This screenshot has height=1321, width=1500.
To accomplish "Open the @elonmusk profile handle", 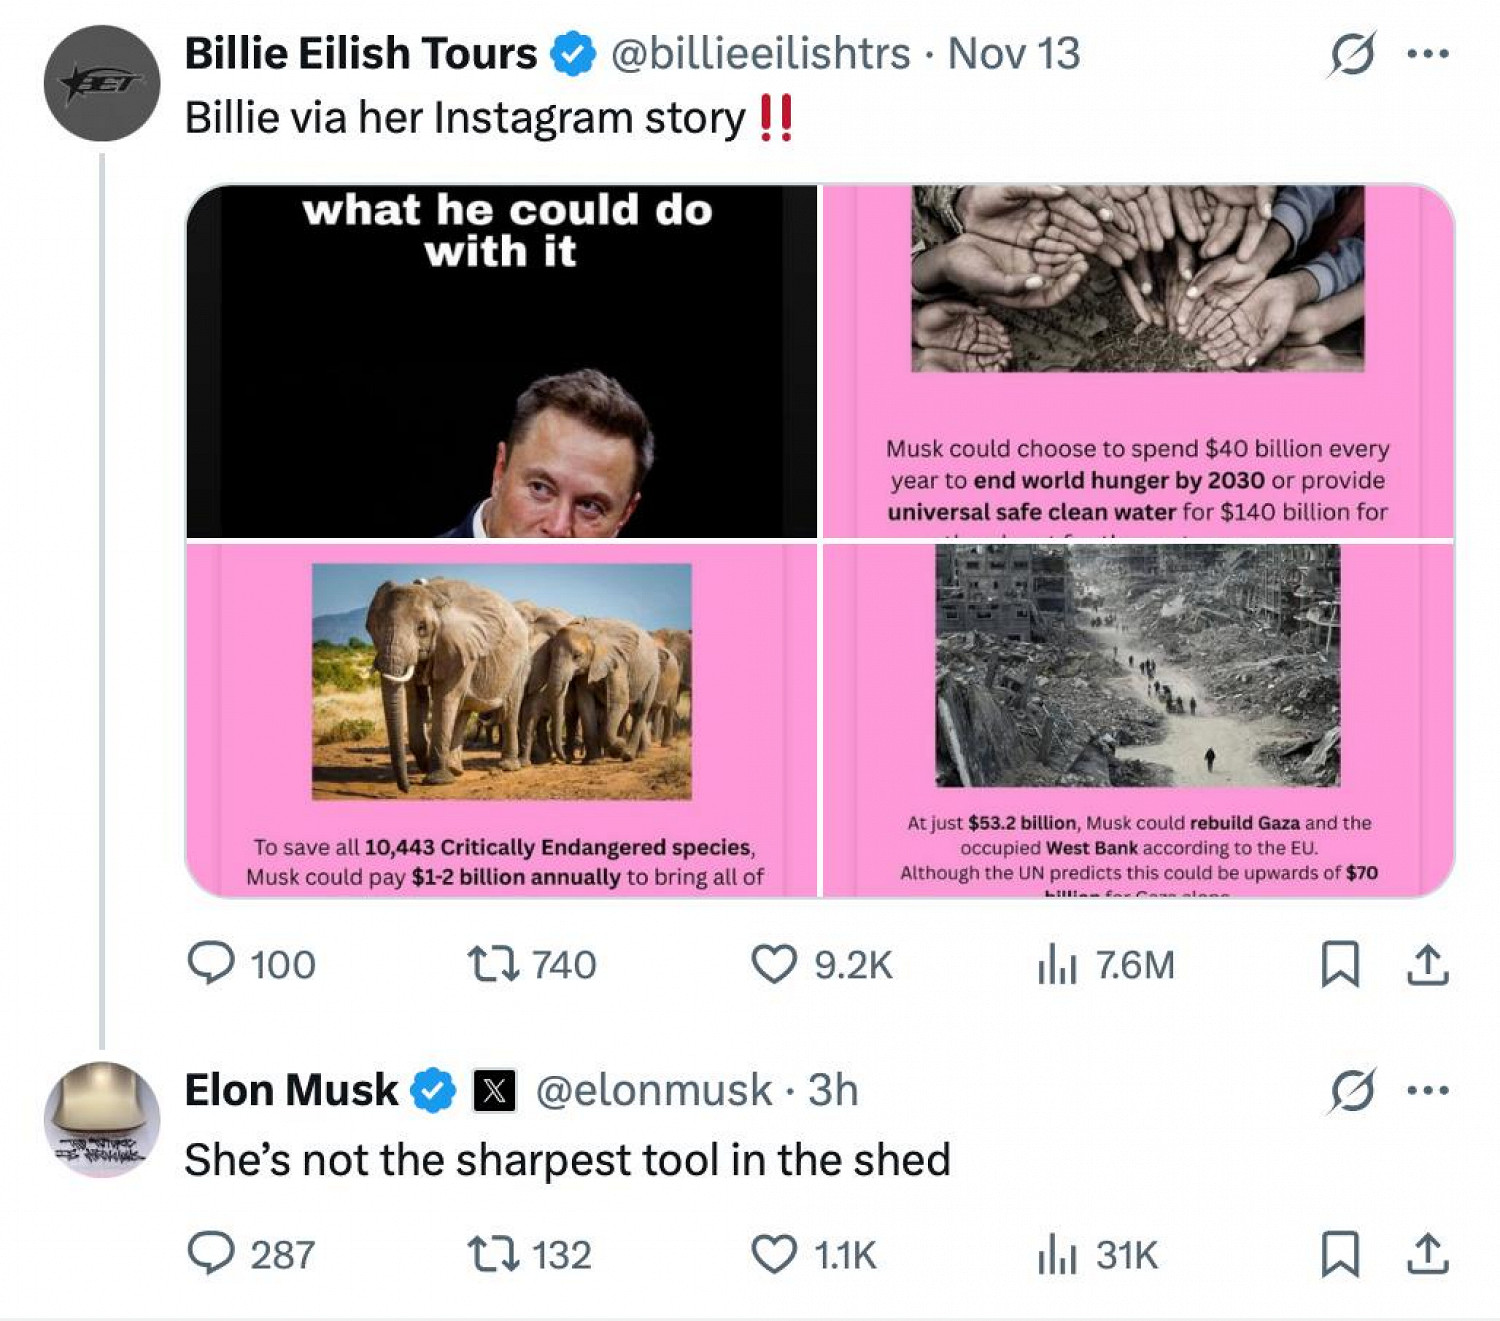I will click(x=654, y=1090).
